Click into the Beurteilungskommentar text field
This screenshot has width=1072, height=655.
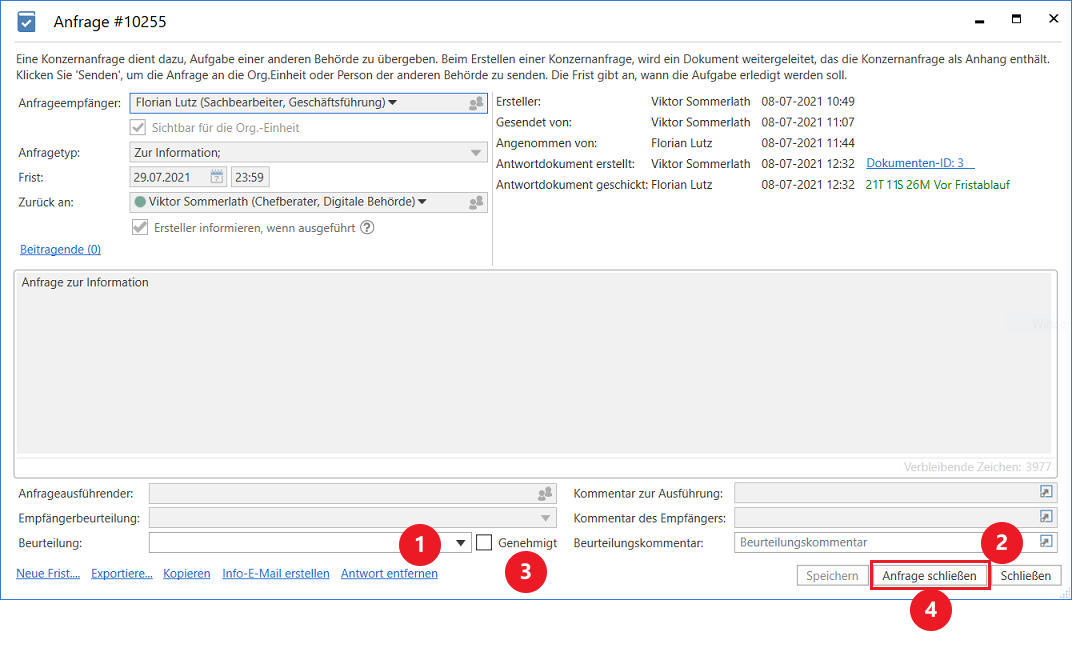click(880, 542)
